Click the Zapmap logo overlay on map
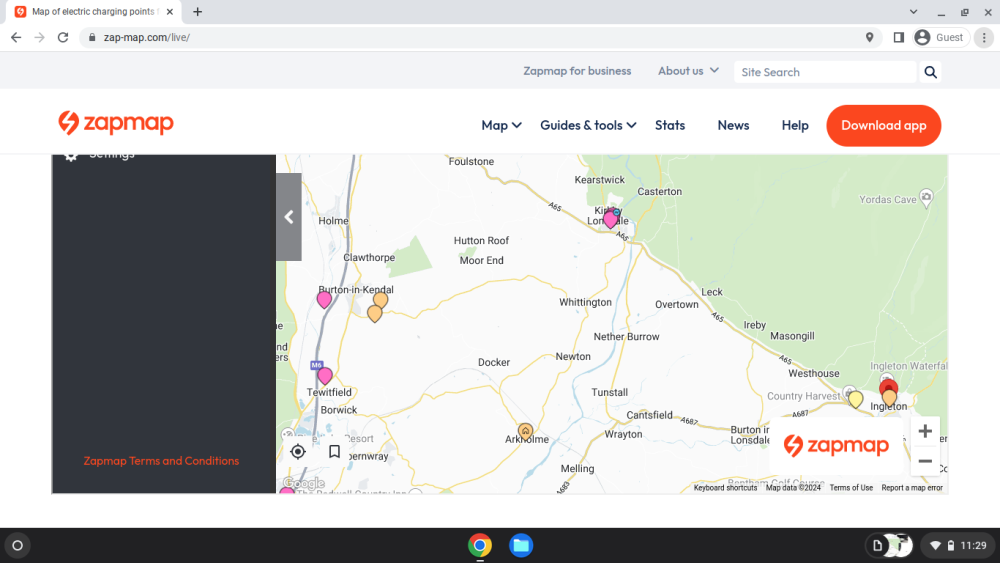 click(x=836, y=445)
